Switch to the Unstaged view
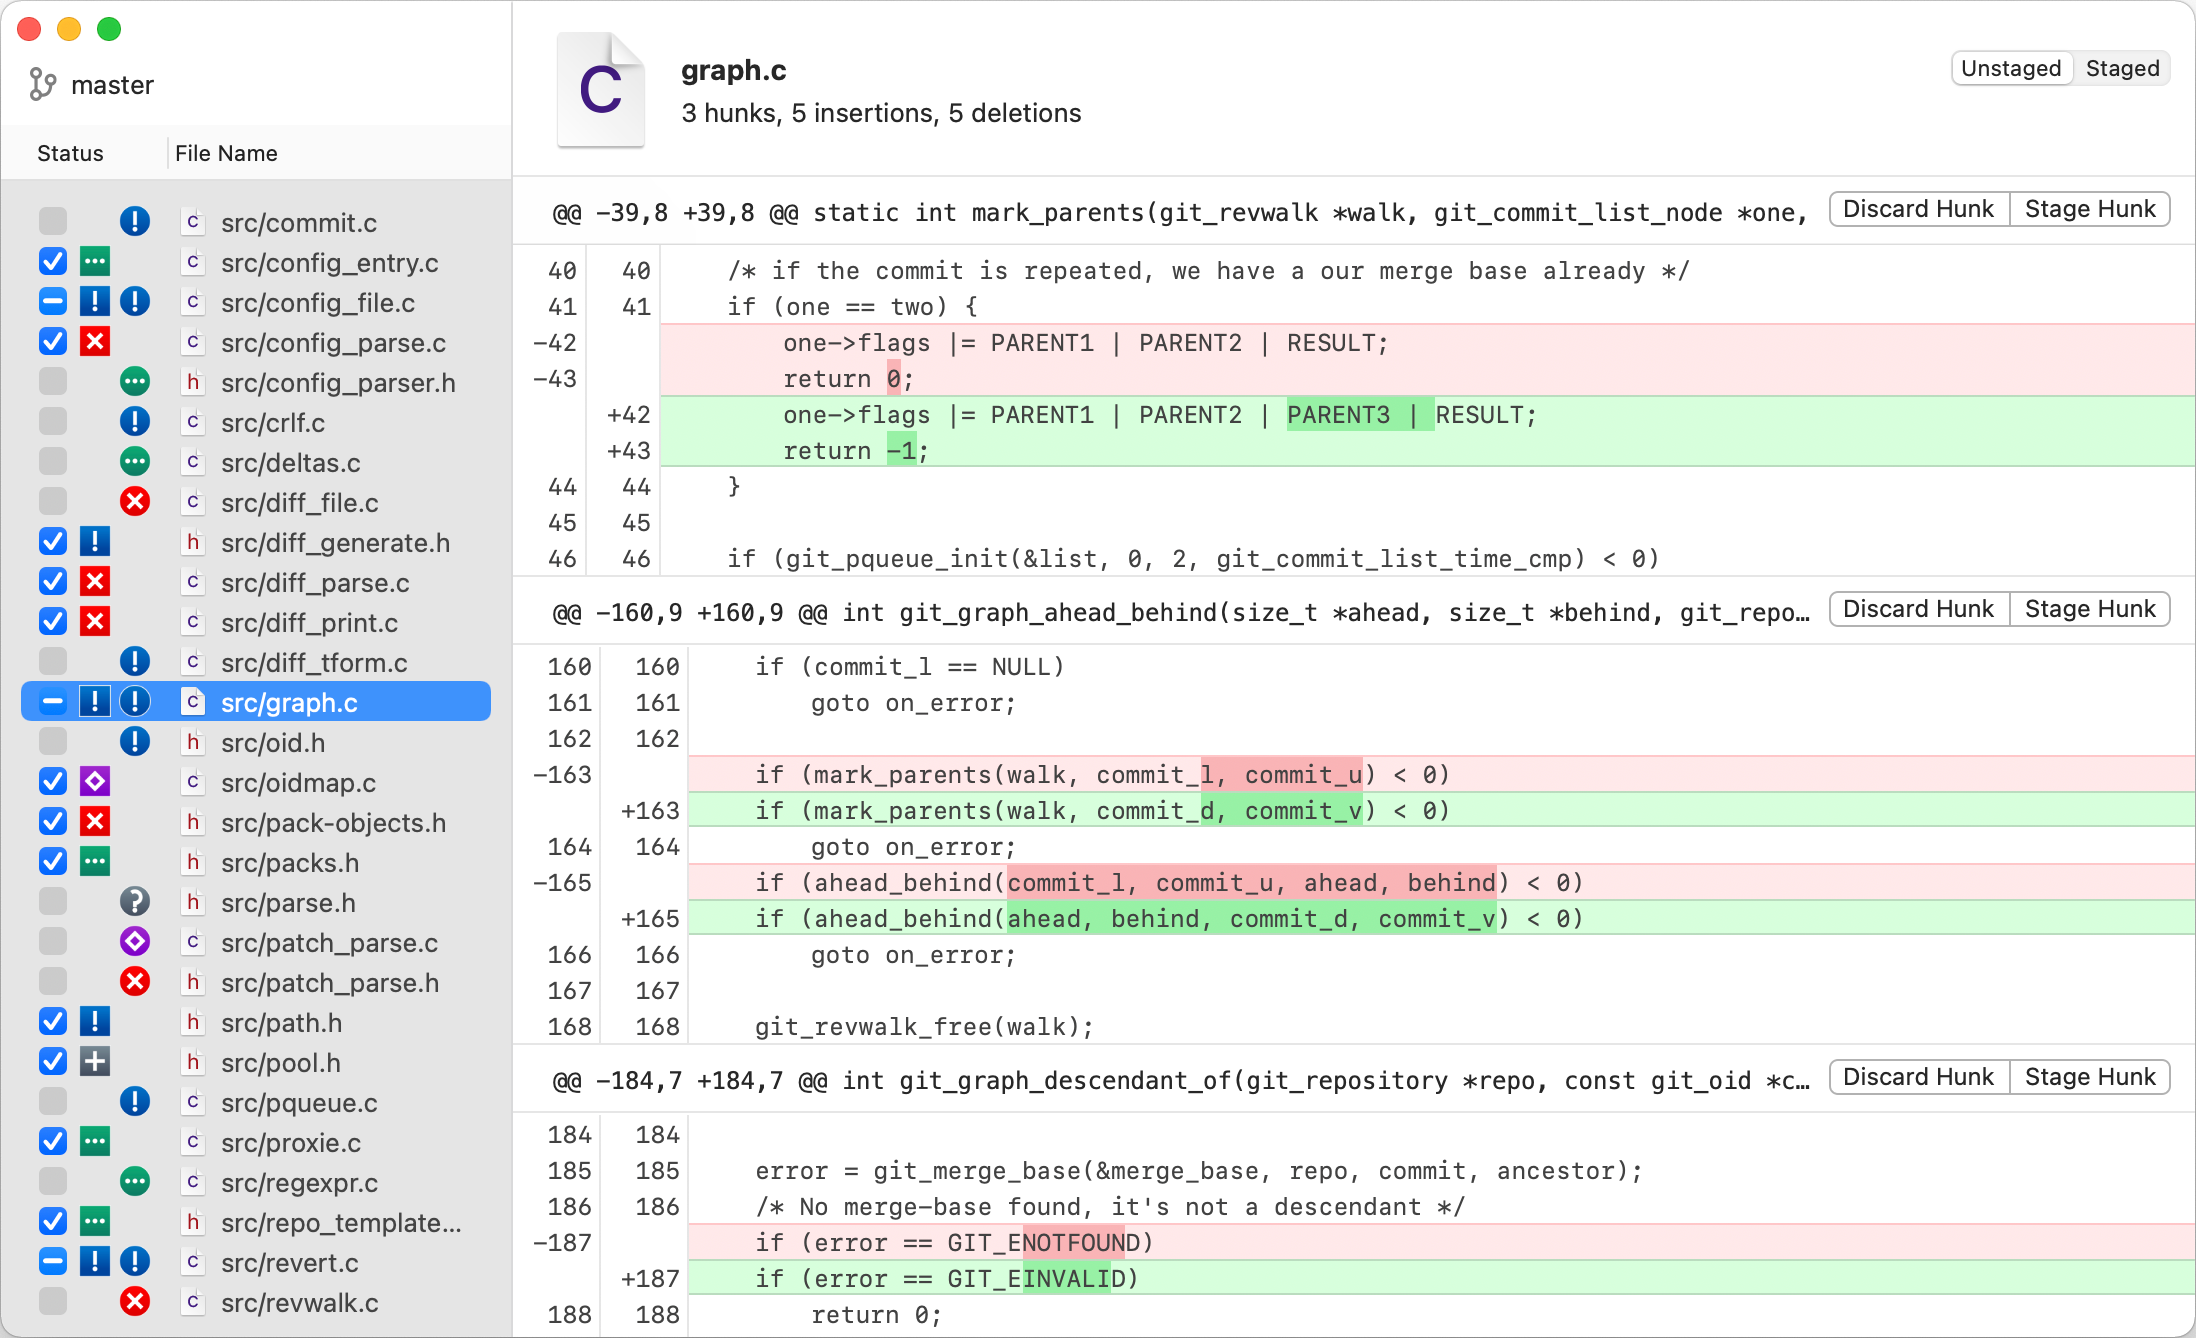Viewport: 2196px width, 1338px height. pyautogui.click(x=2010, y=68)
